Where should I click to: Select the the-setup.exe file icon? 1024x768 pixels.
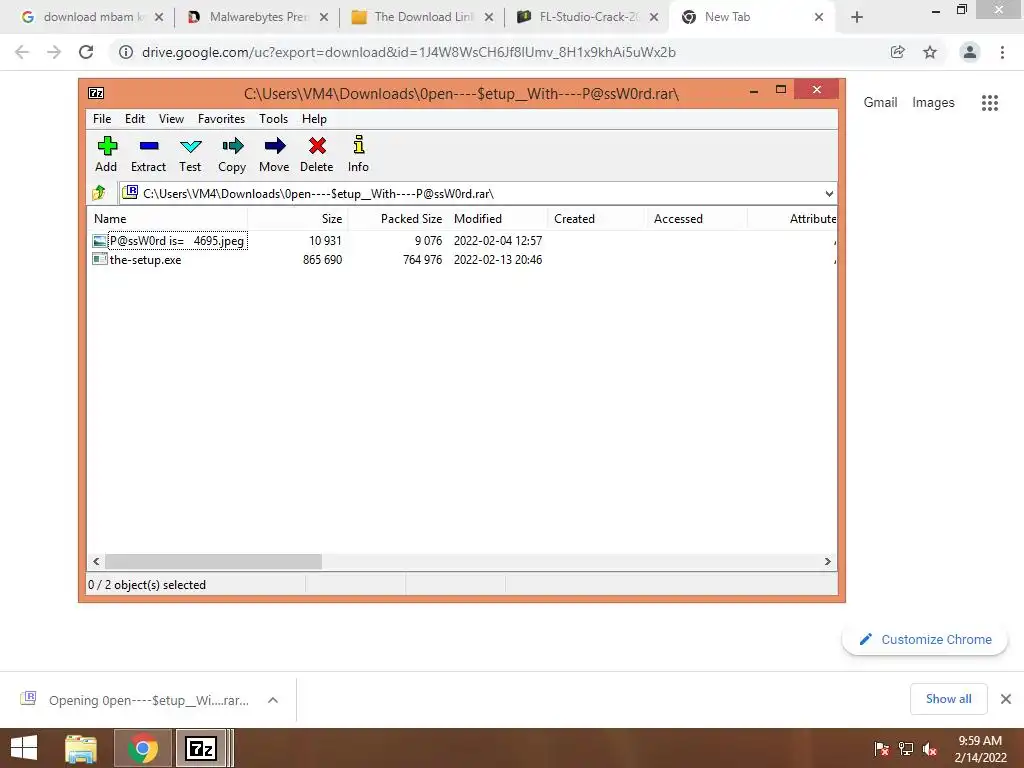99,259
